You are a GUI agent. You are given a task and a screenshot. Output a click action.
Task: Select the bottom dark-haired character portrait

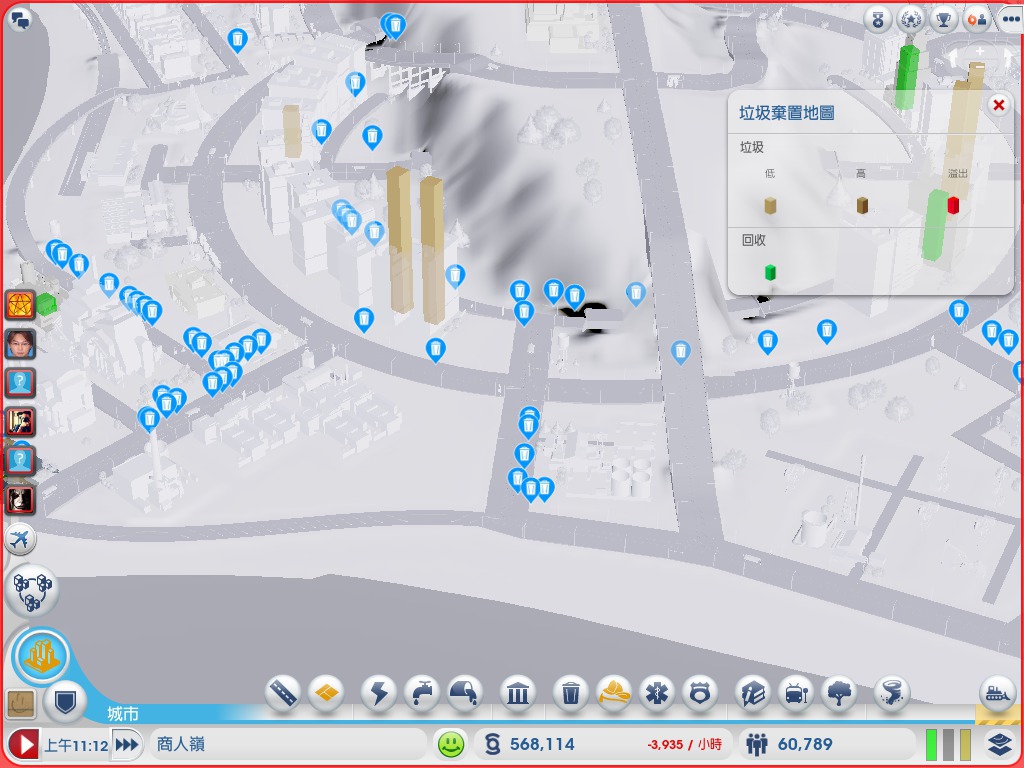pyautogui.click(x=20, y=500)
